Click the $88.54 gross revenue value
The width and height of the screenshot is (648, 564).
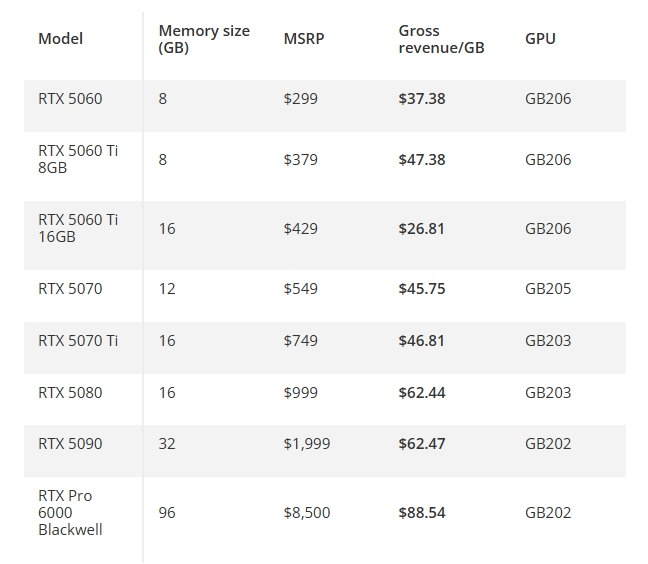422,513
